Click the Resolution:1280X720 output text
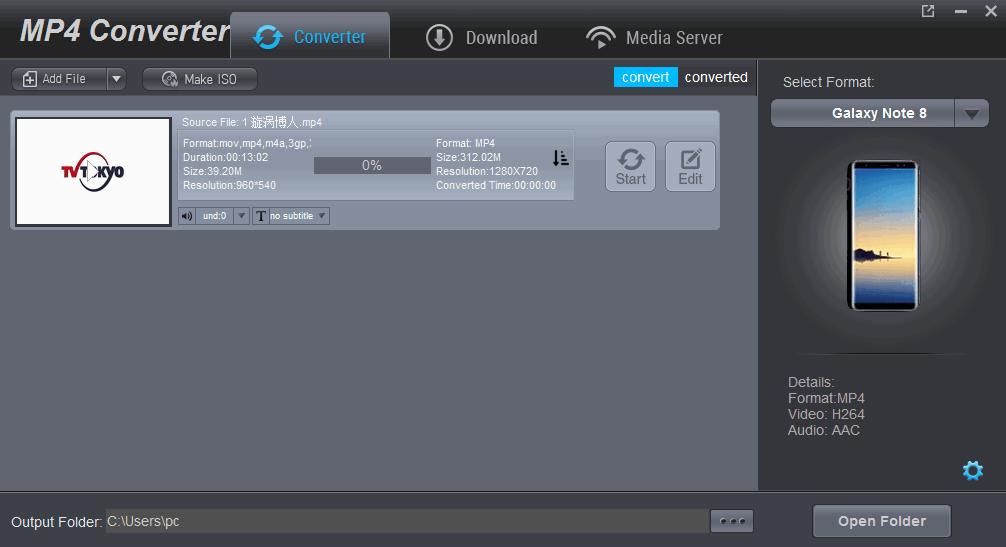 [x=487, y=171]
